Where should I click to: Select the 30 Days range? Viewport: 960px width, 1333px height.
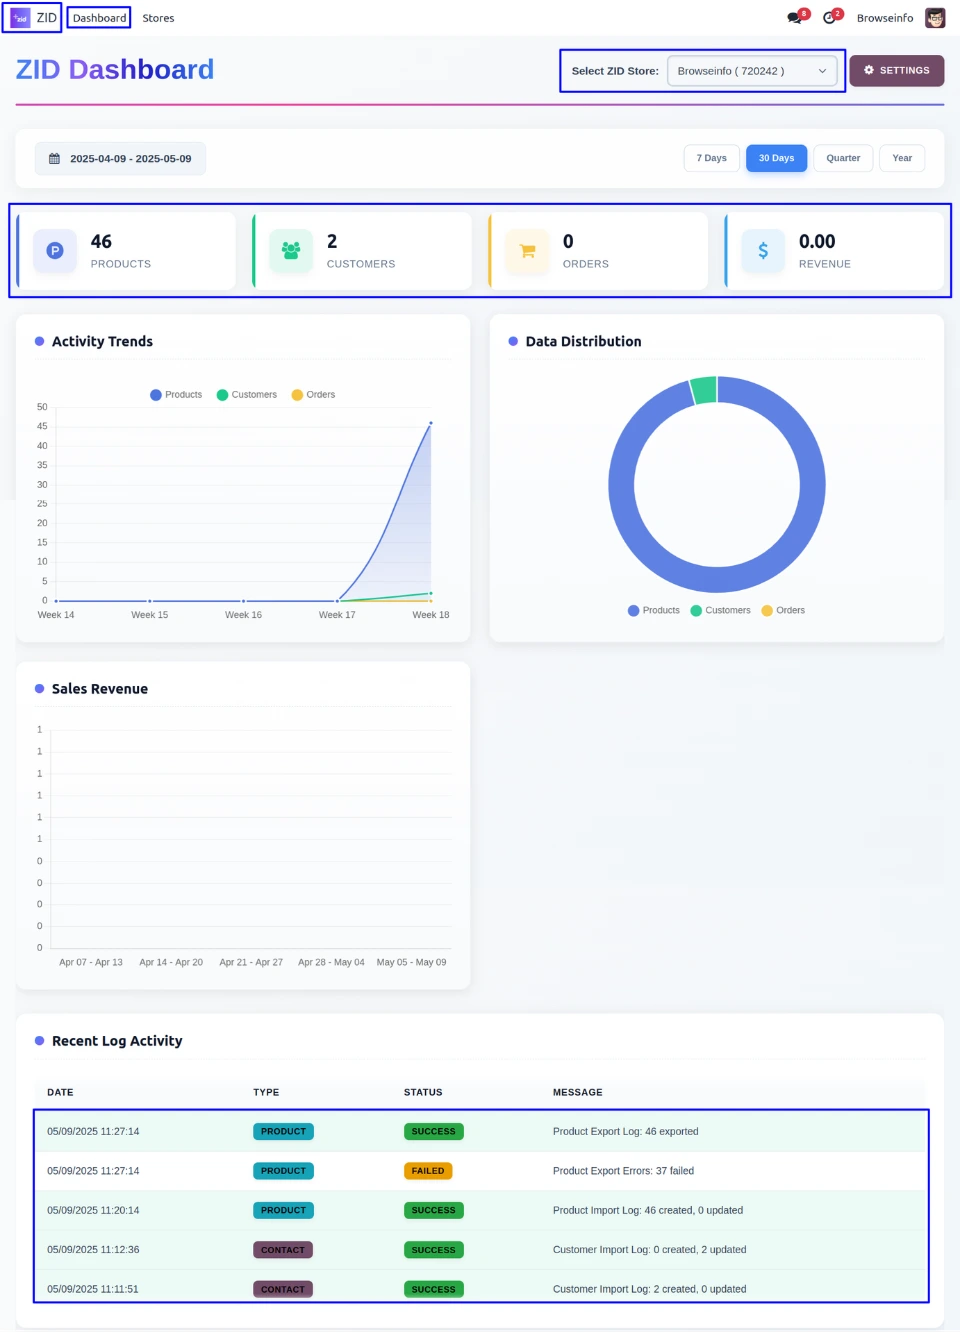776,158
